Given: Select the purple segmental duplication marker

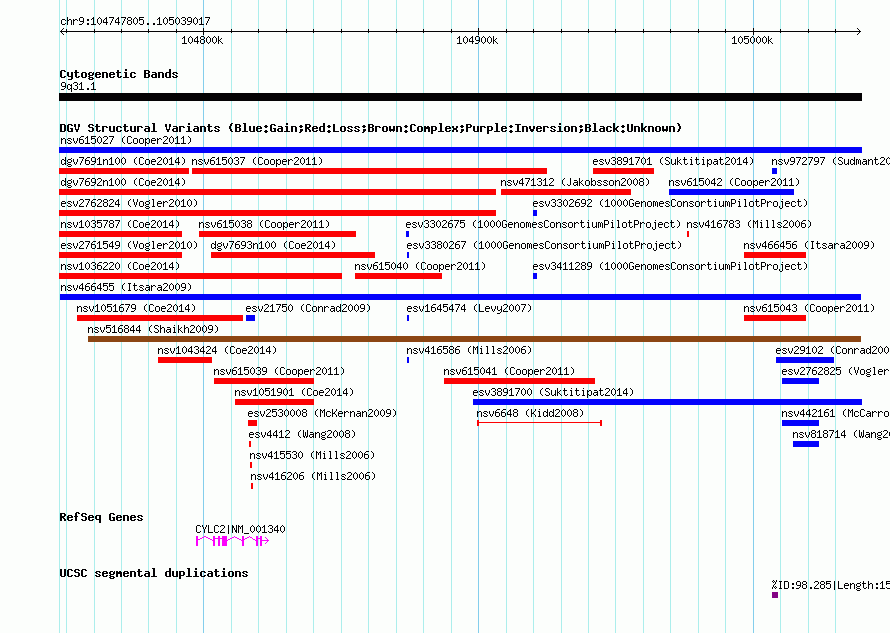Looking at the screenshot, I should tap(775, 595).
